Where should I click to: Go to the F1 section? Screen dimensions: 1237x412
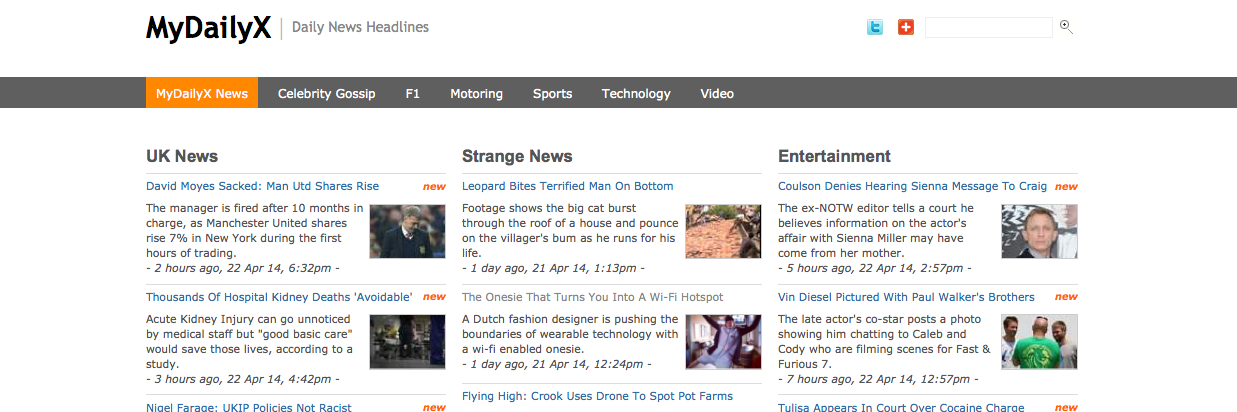pyautogui.click(x=413, y=93)
